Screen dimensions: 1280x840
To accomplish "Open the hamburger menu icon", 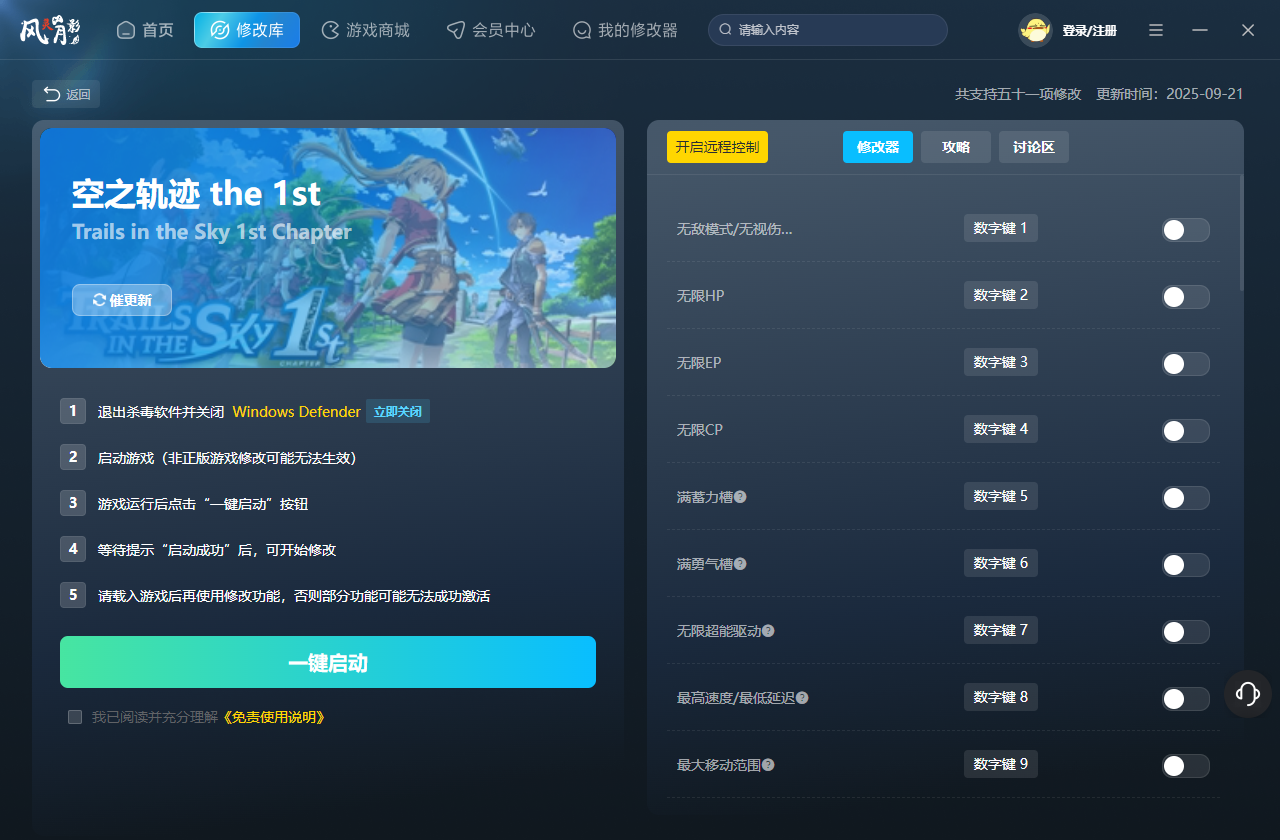I will [x=1155, y=30].
